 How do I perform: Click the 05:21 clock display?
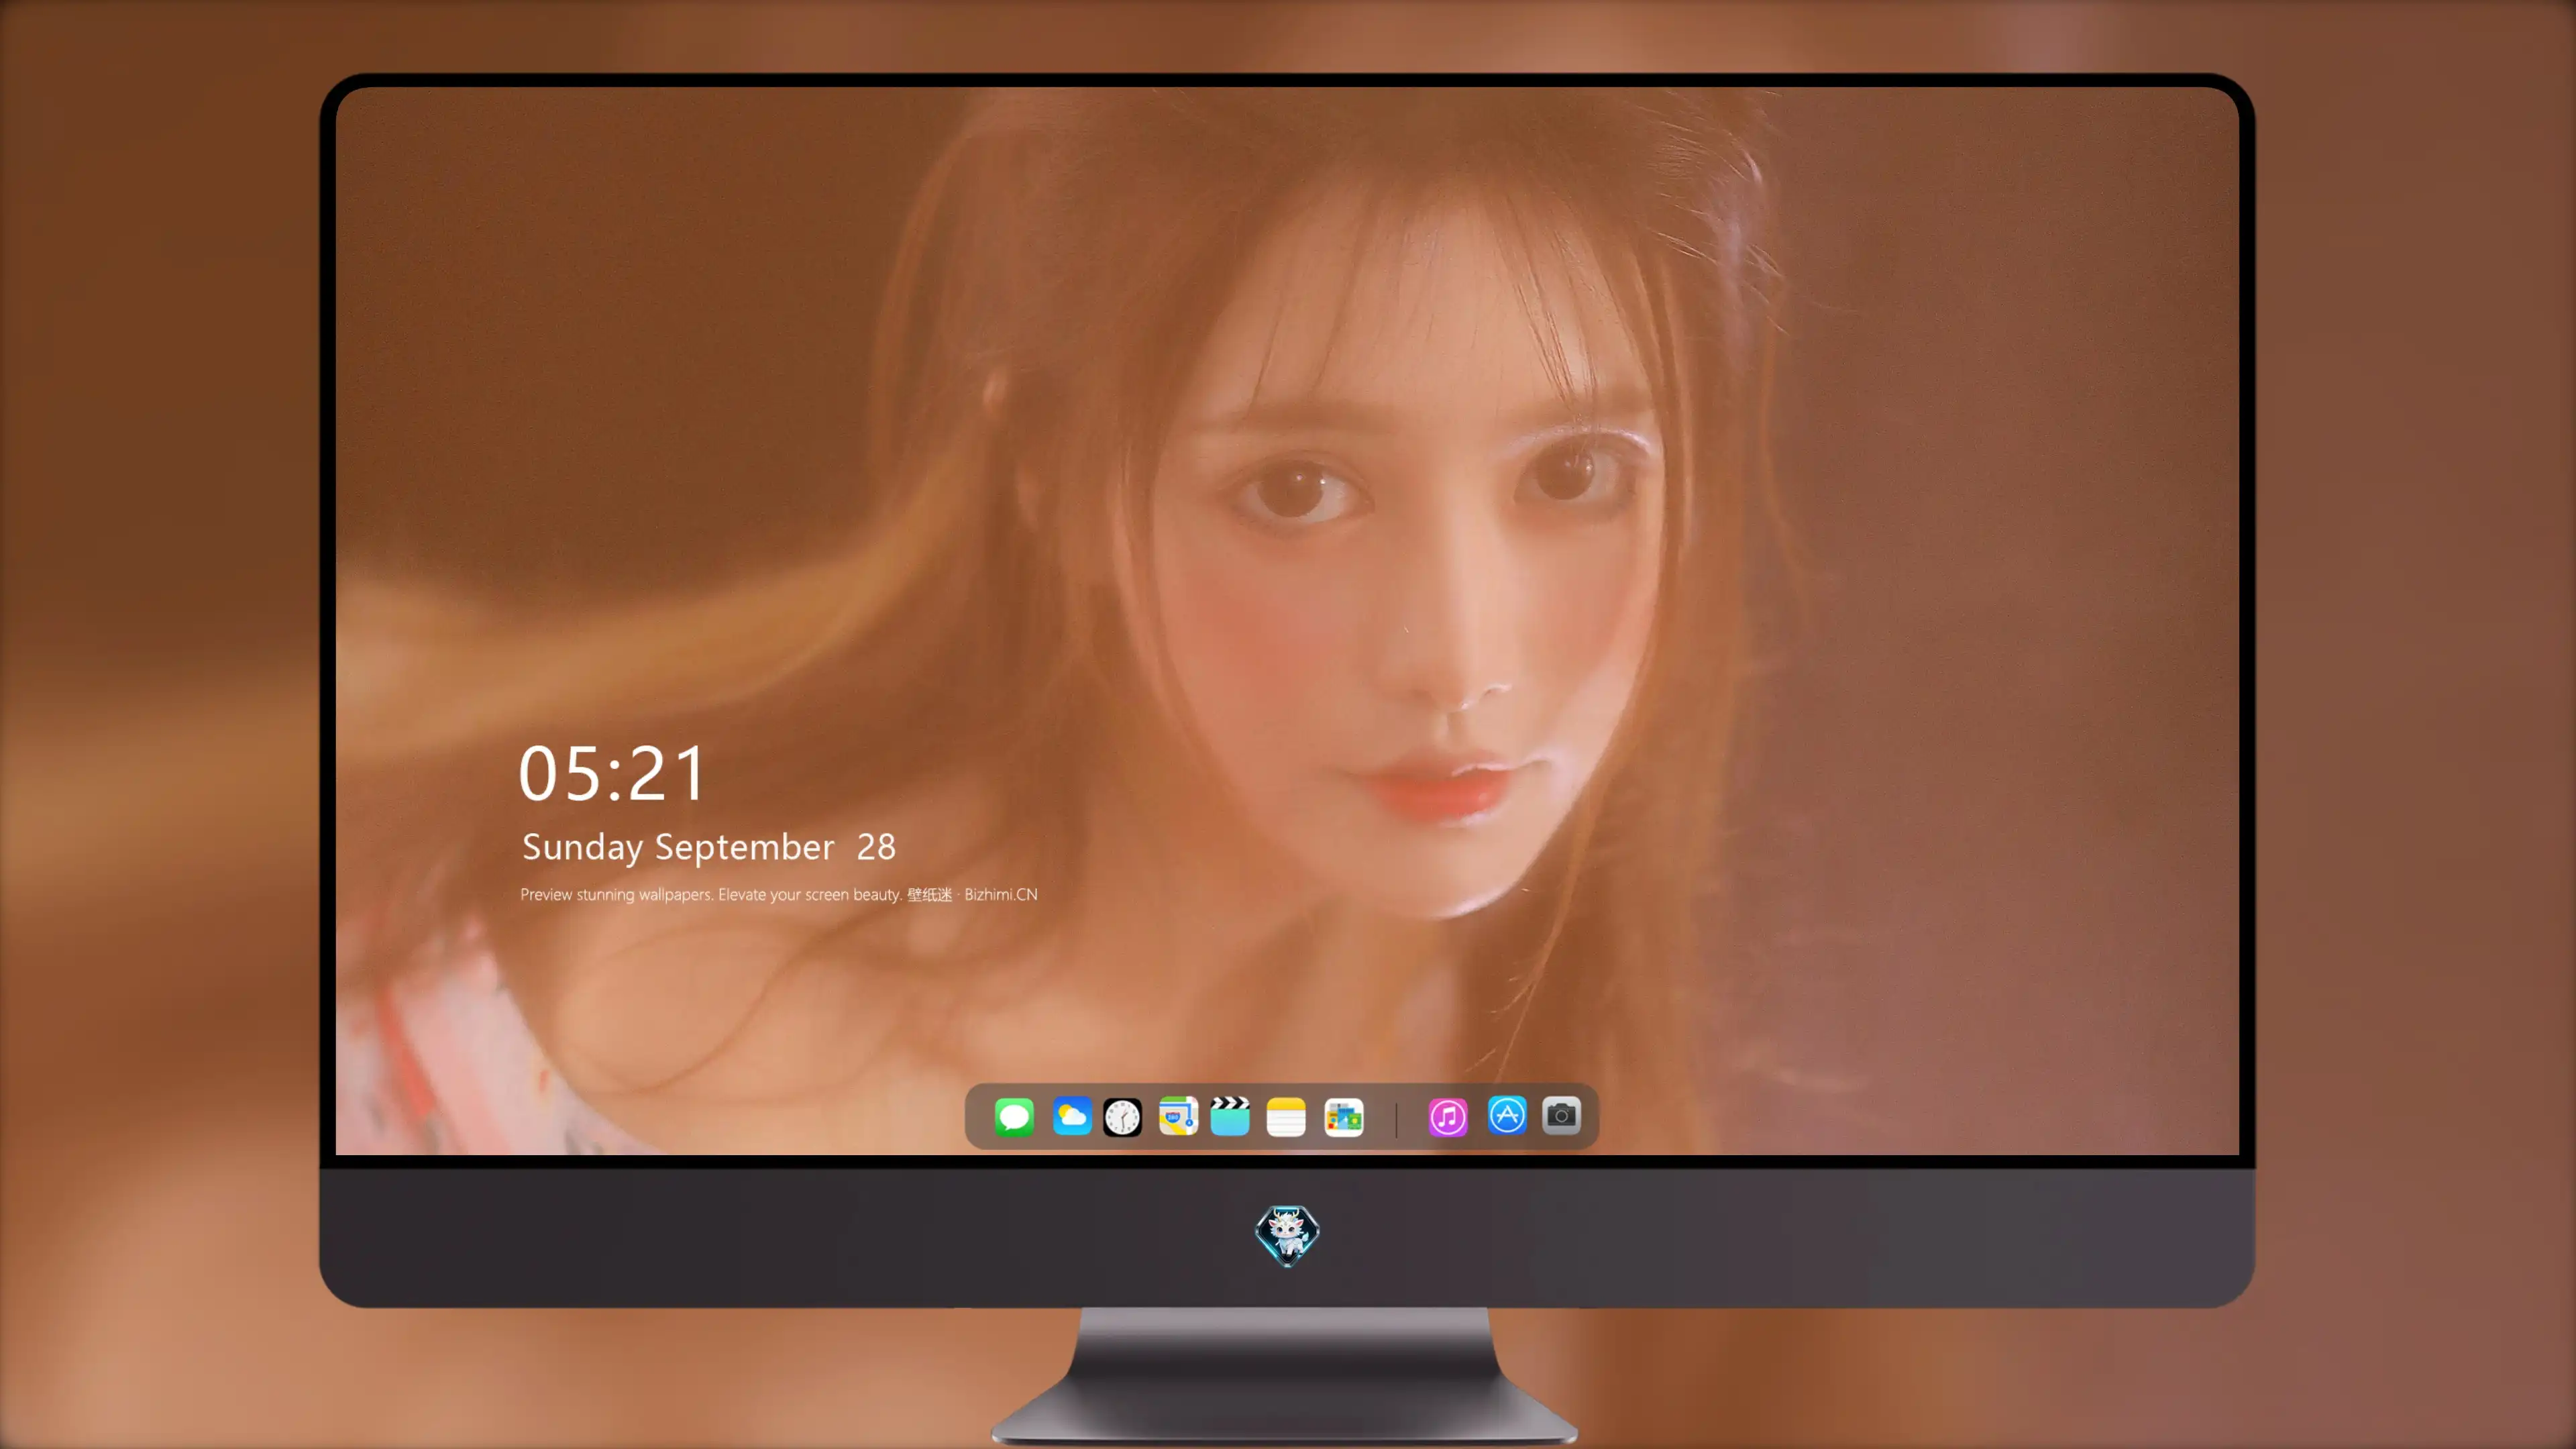click(x=612, y=773)
